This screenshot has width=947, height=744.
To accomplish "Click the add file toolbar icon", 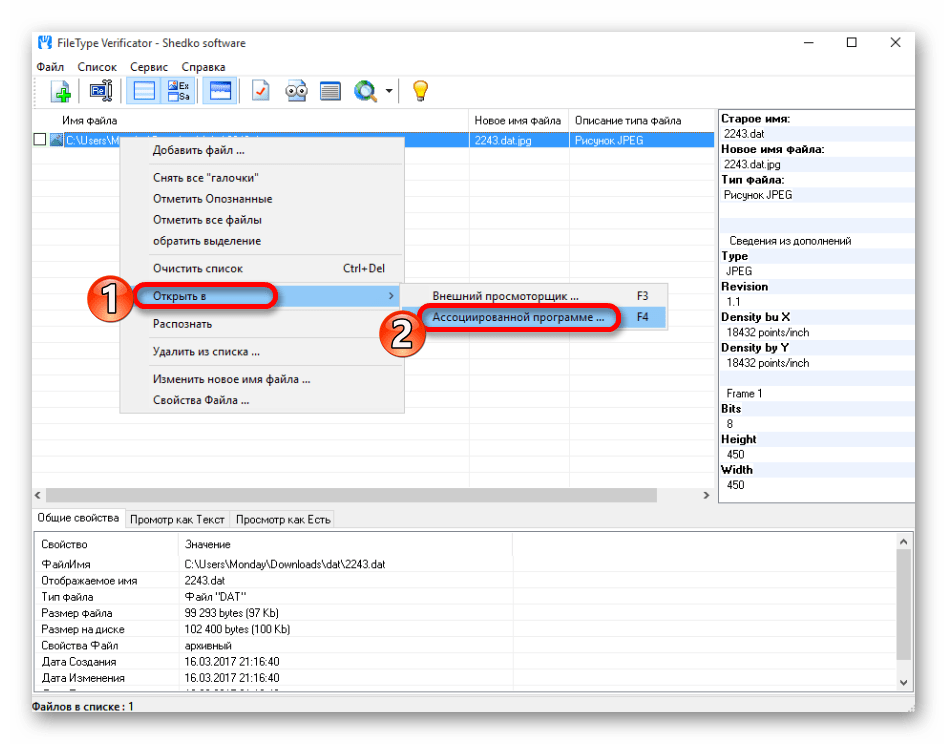I will [62, 92].
